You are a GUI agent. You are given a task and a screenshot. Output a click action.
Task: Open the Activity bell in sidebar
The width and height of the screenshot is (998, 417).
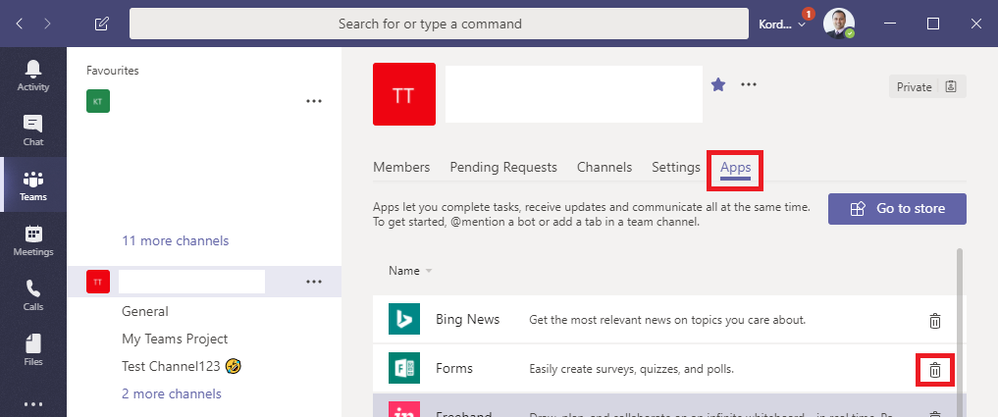tap(33, 75)
